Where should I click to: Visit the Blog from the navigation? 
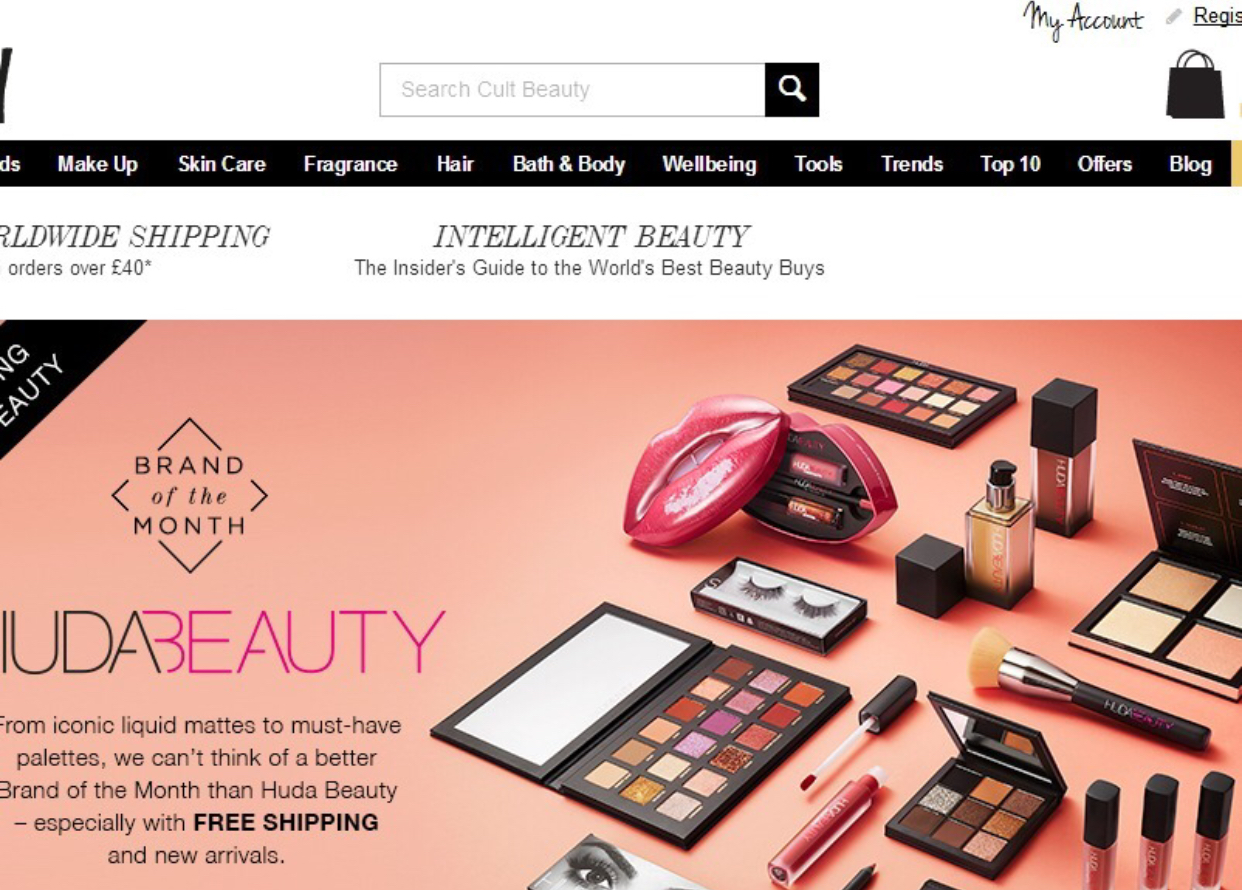pos(1190,164)
